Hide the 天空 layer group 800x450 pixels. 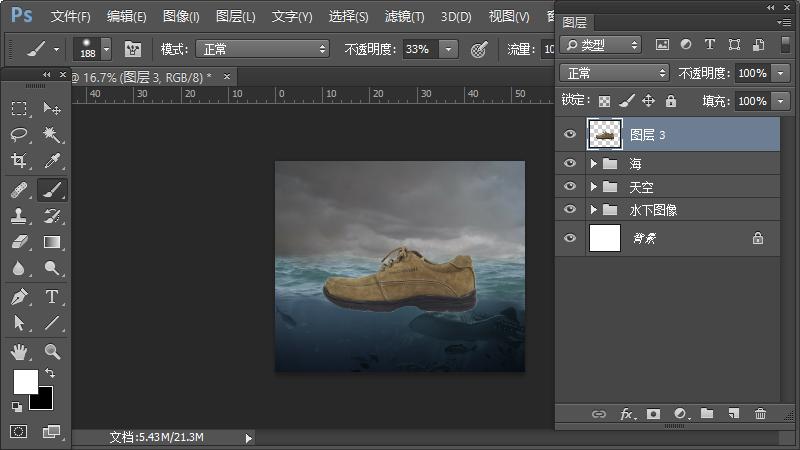tap(570, 187)
